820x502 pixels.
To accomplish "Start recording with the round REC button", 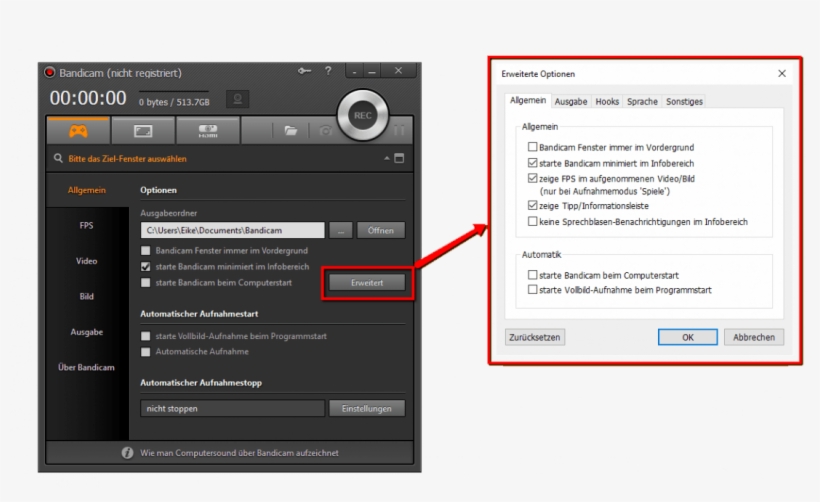I will coord(362,116).
